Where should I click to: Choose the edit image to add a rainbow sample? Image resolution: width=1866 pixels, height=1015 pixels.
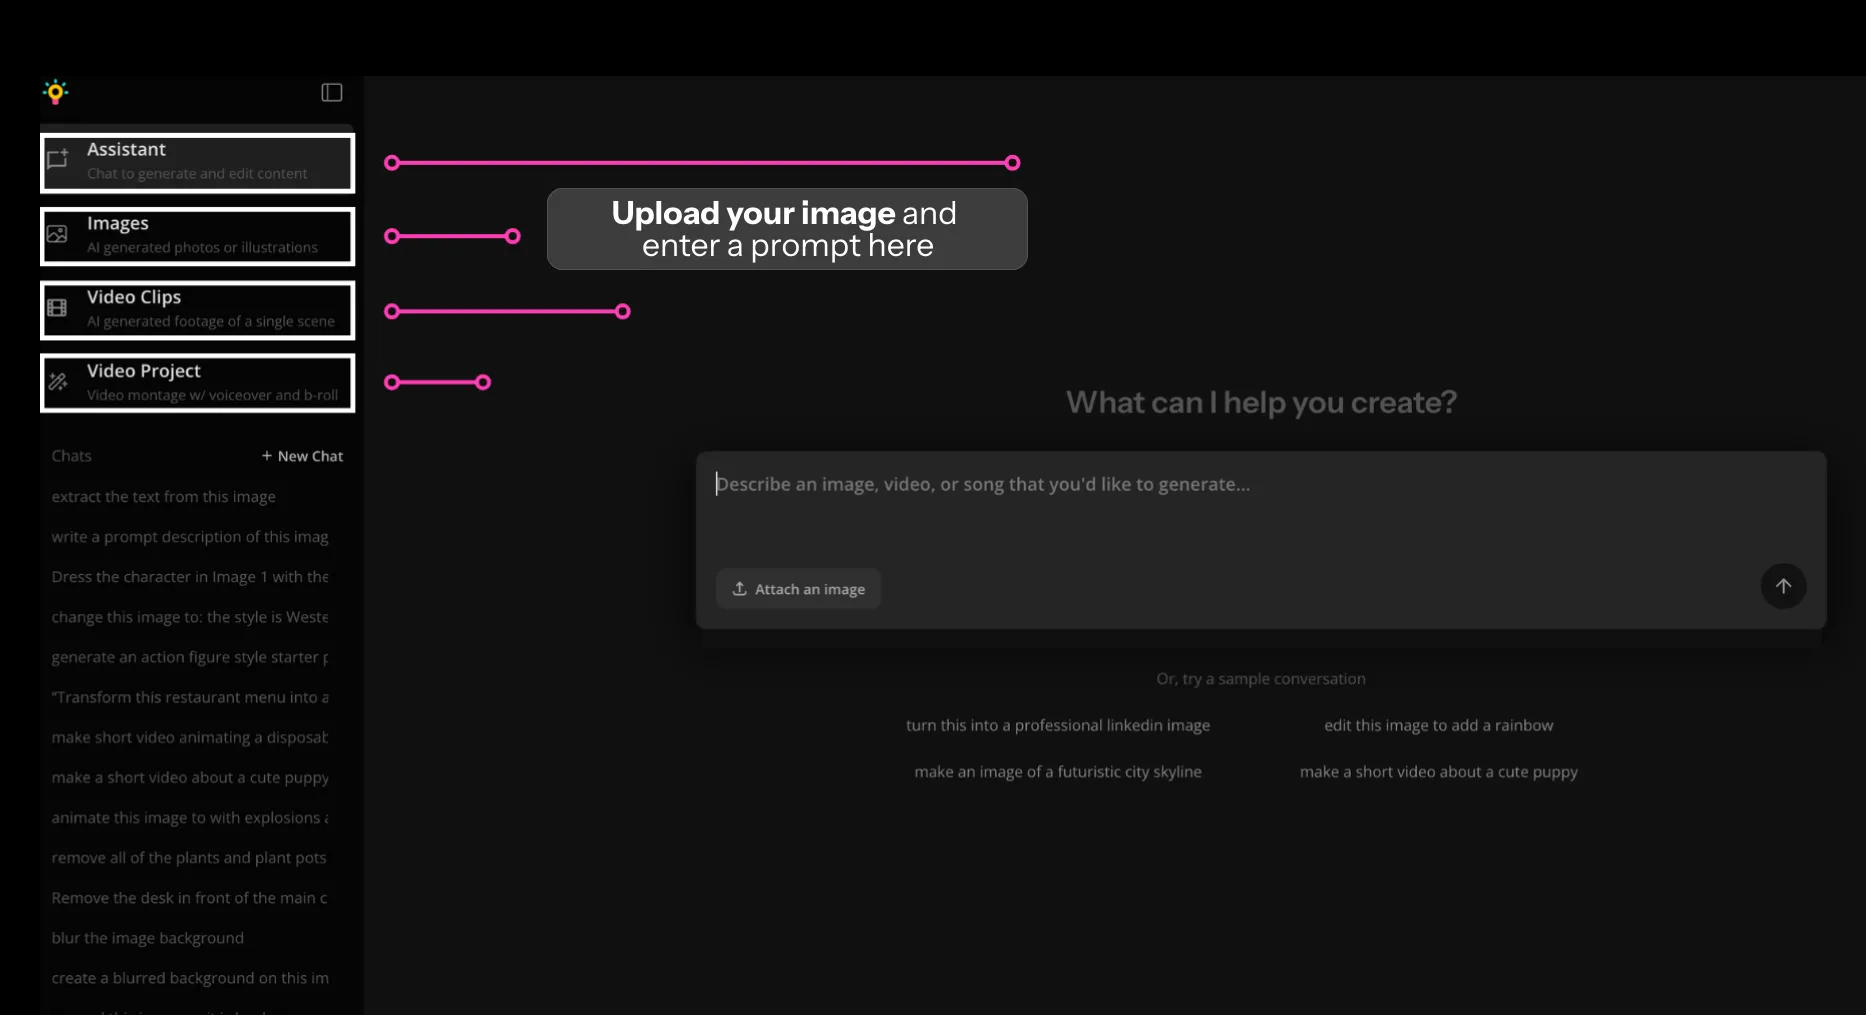click(1438, 725)
